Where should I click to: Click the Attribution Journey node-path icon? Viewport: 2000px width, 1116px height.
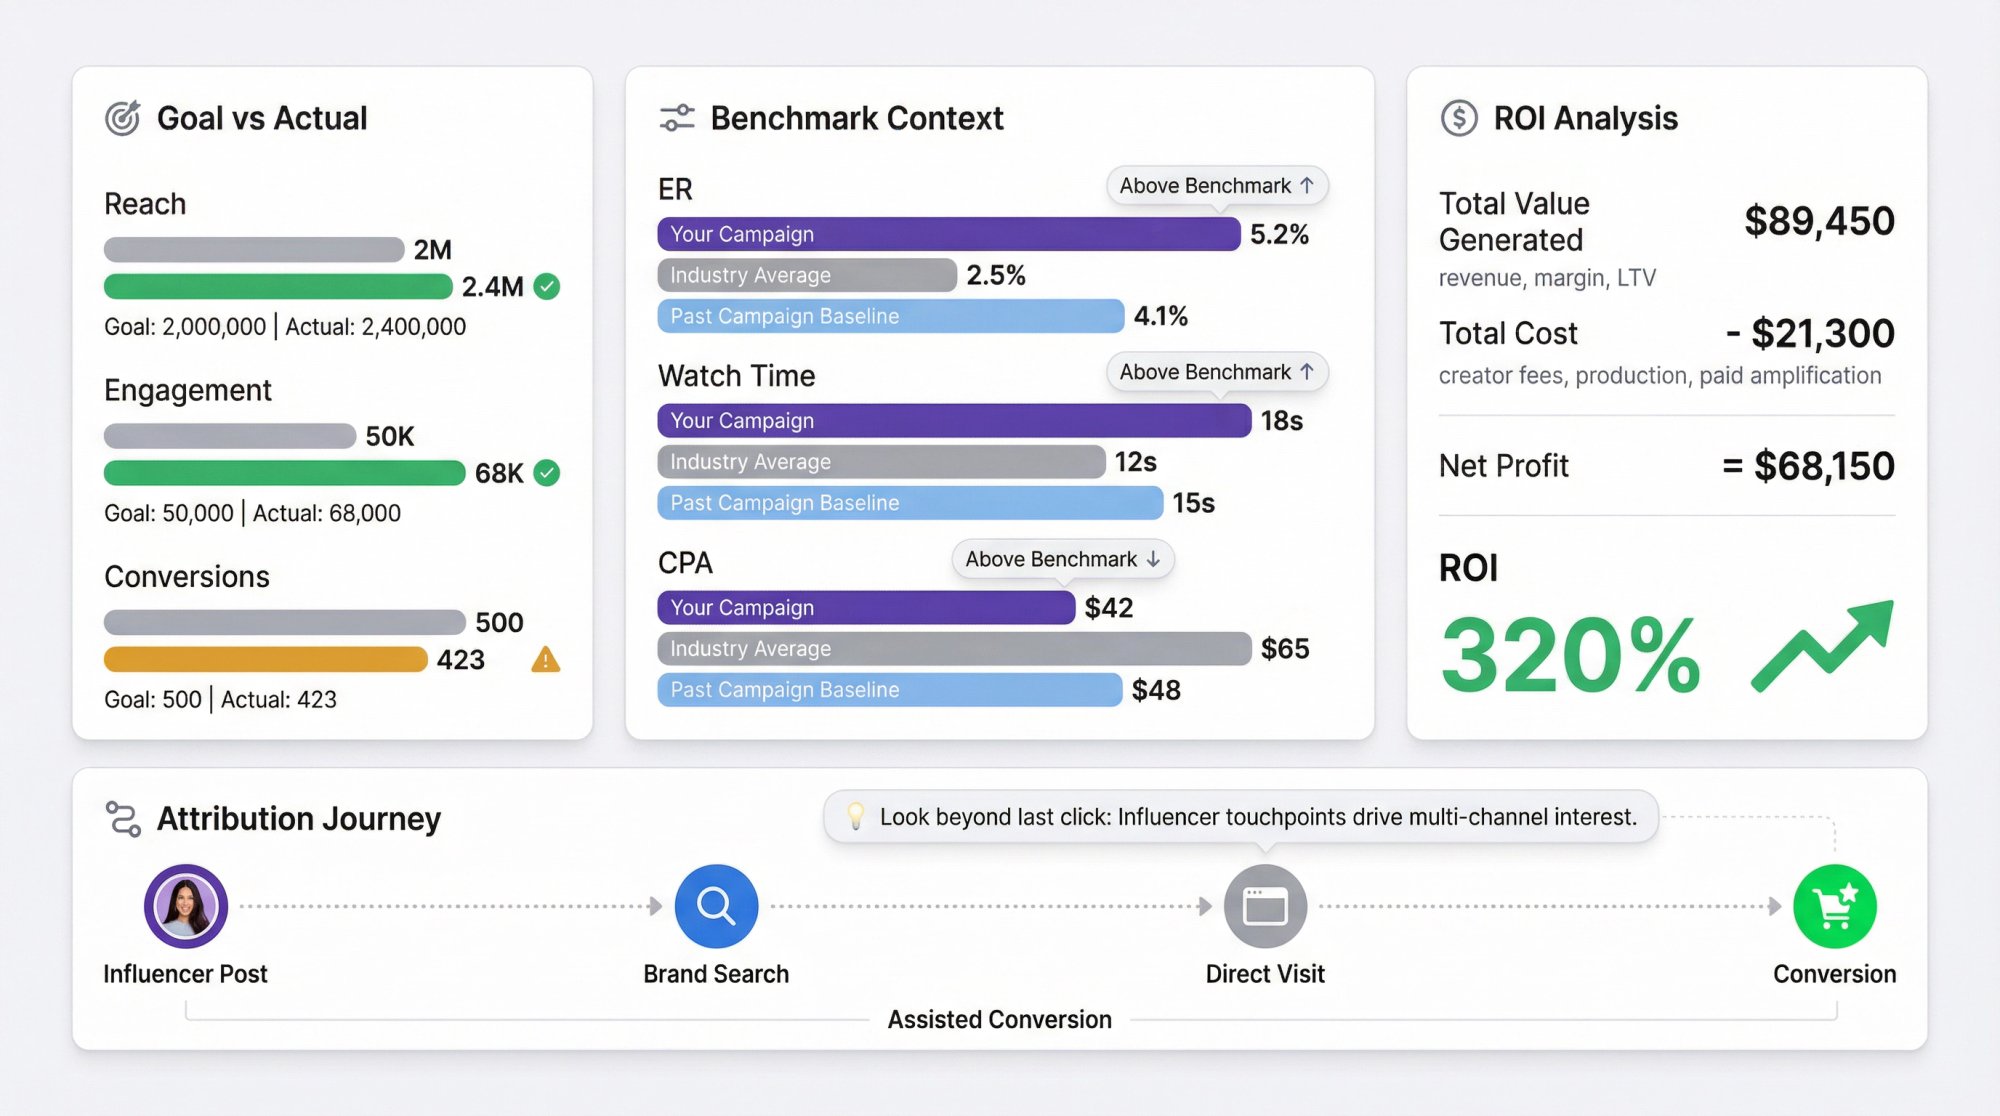point(122,818)
